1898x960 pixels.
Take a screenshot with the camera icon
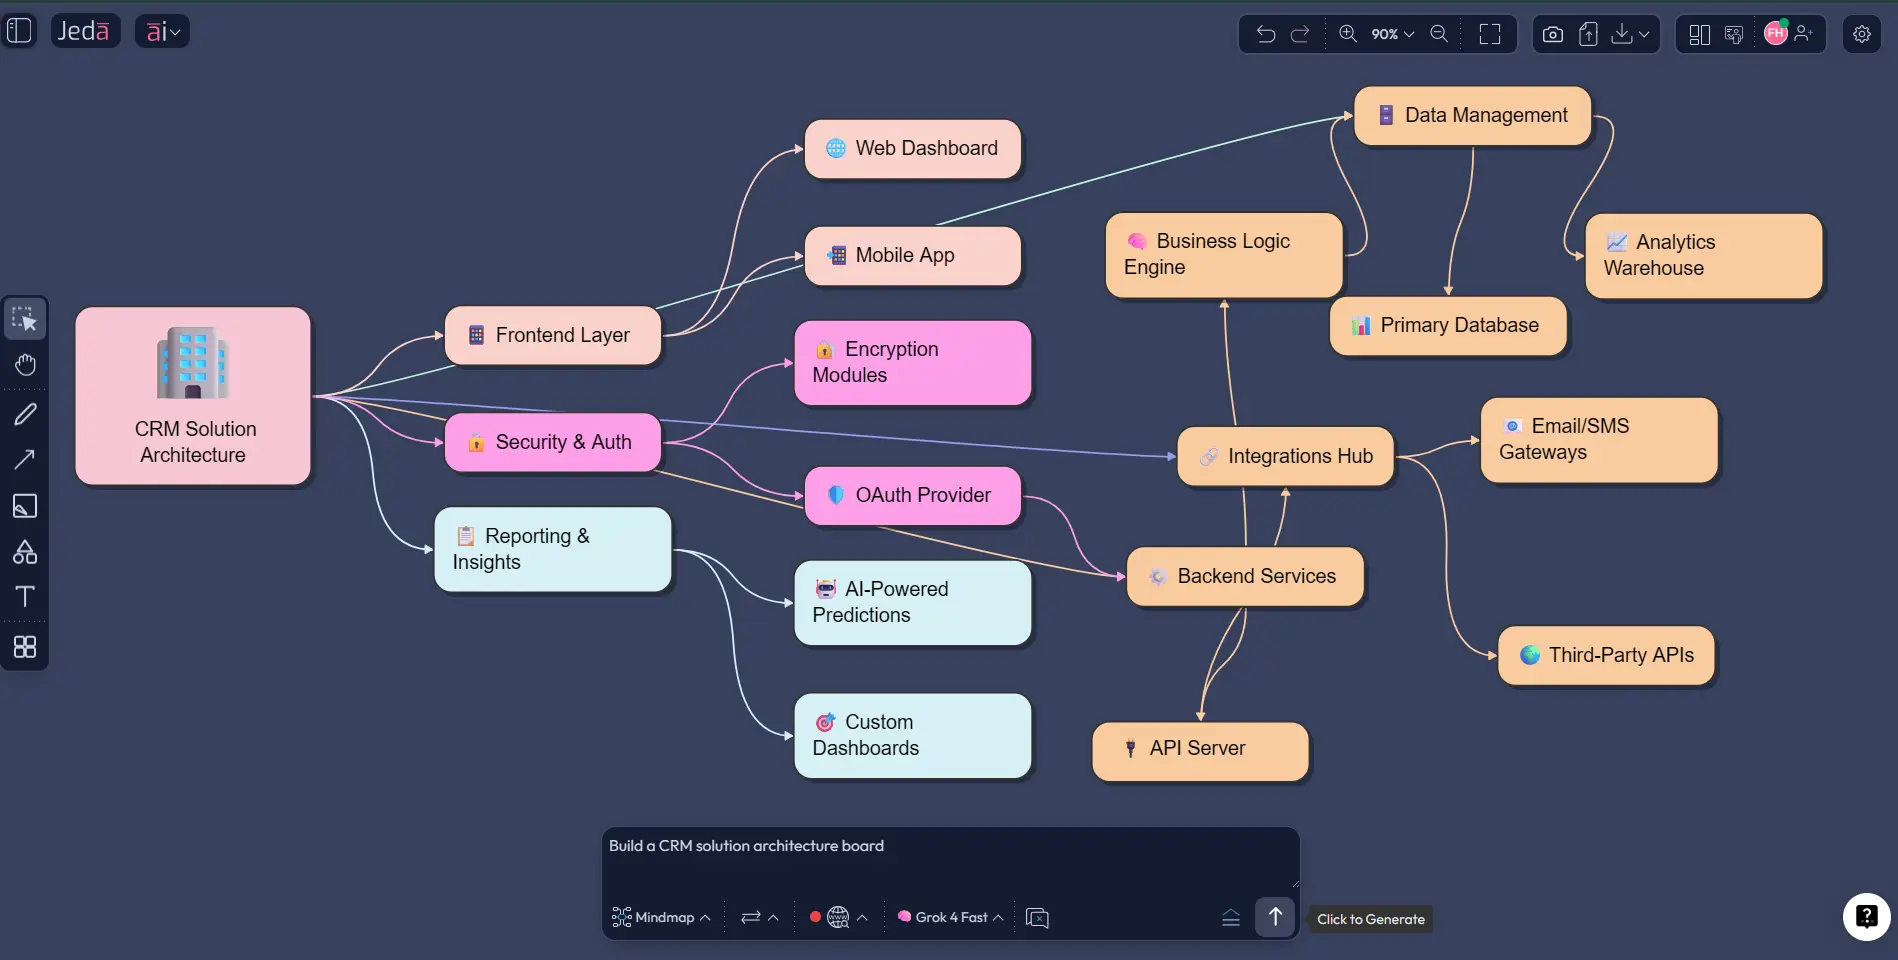[1552, 33]
